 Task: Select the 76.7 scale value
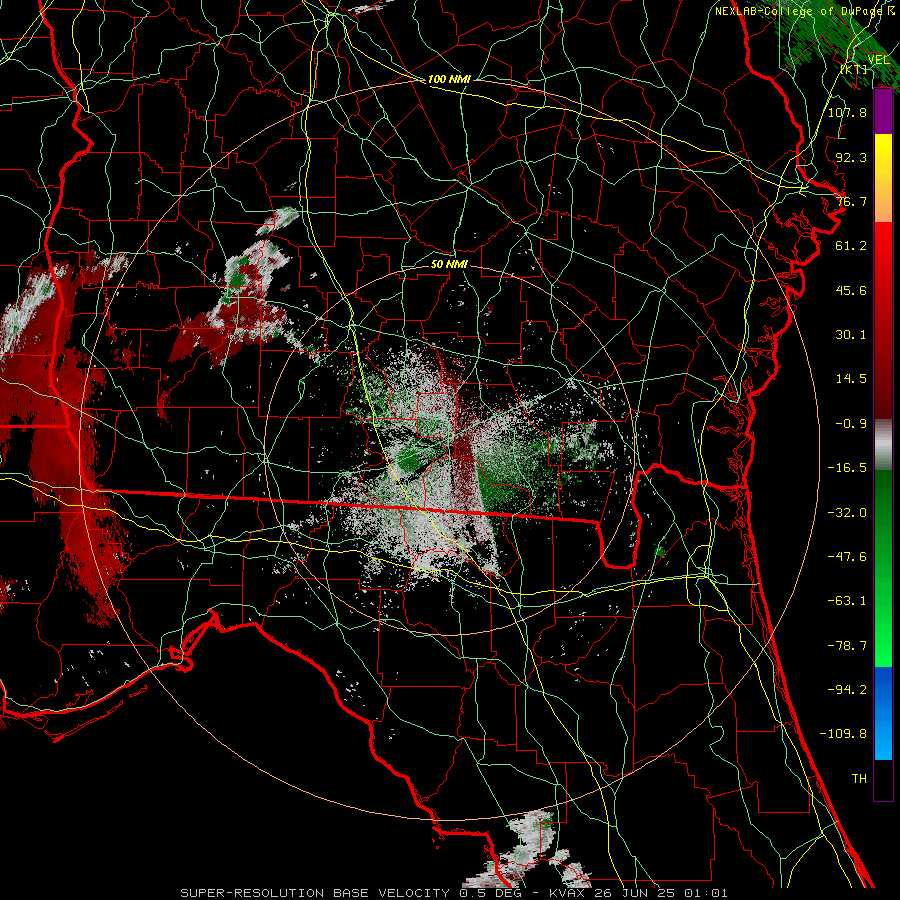[x=851, y=201]
